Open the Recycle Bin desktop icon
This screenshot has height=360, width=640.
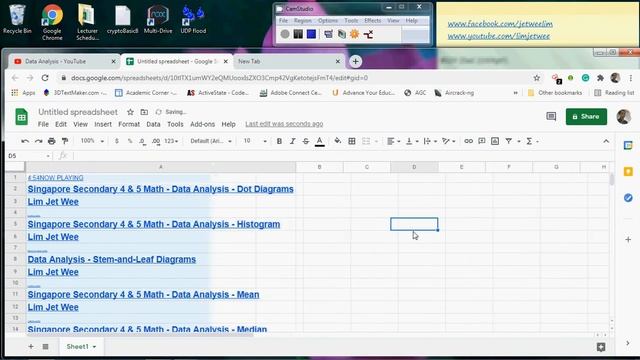click(x=17, y=19)
